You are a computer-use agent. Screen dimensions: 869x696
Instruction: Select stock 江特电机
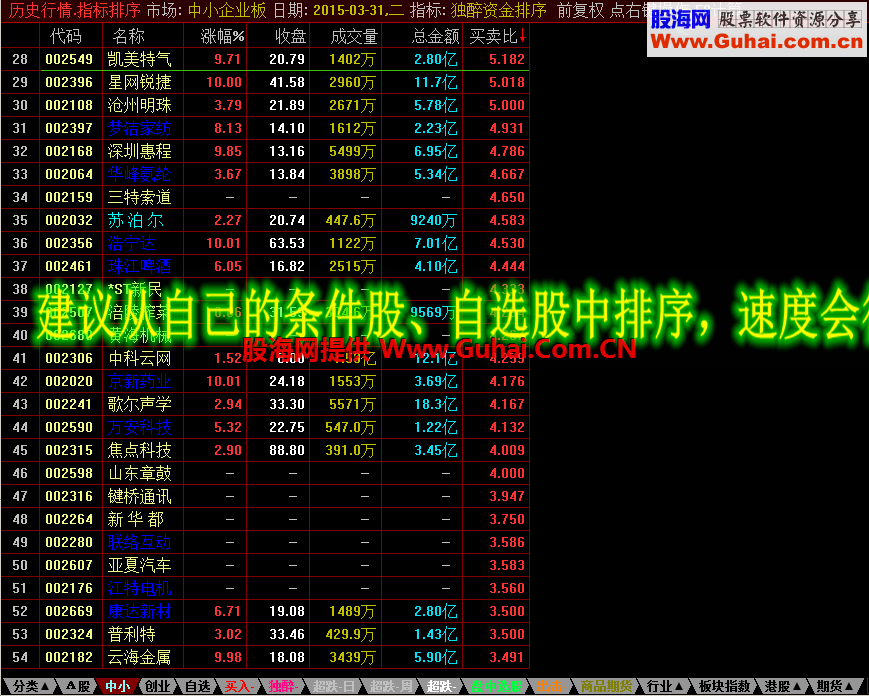140,588
